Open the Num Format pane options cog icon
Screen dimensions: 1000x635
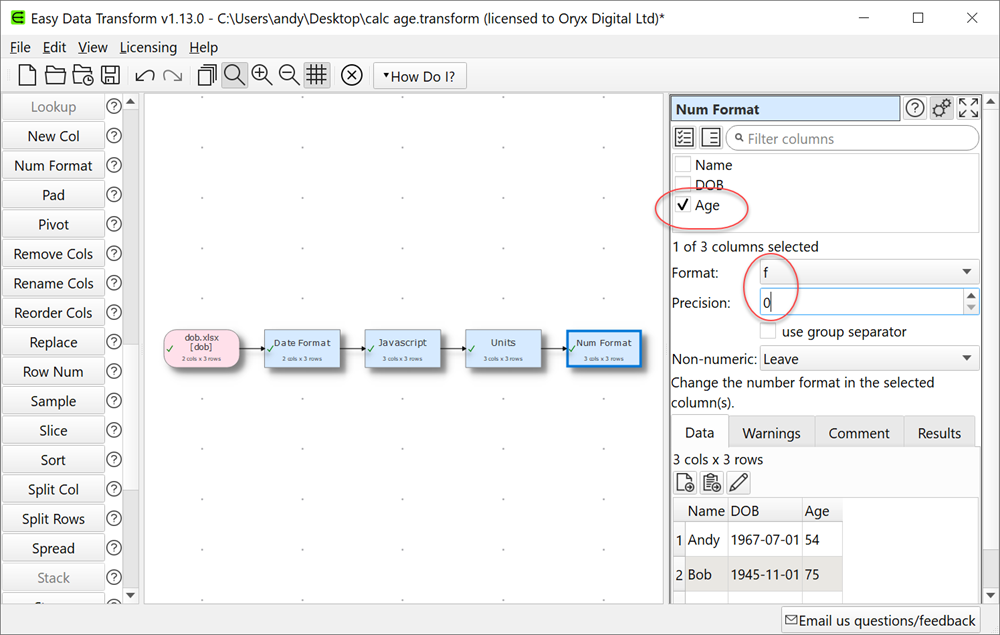(941, 107)
